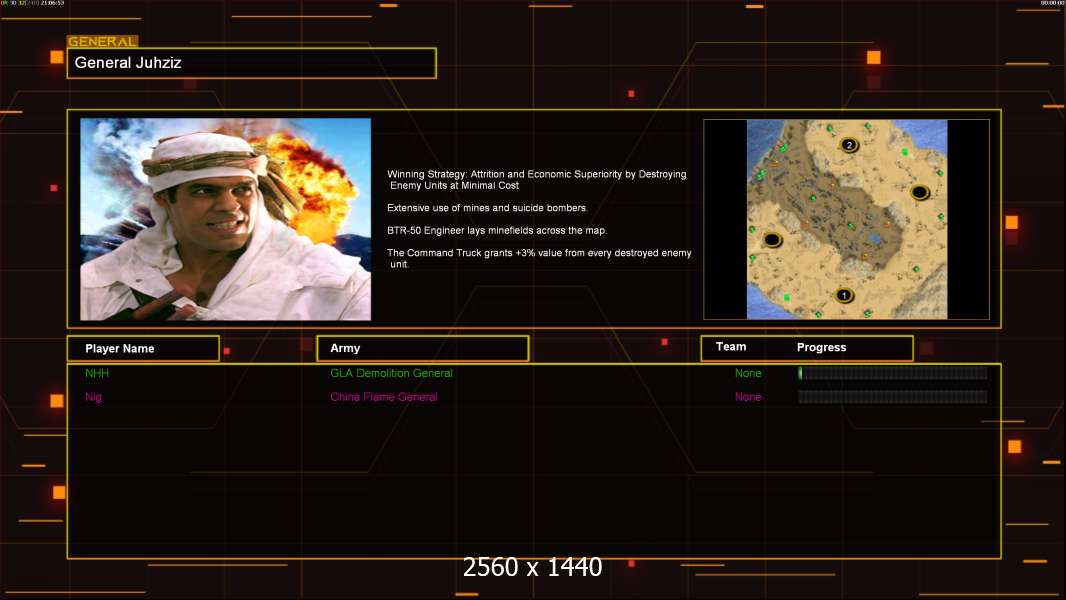Click Nig's loading progress bar

point(893,397)
